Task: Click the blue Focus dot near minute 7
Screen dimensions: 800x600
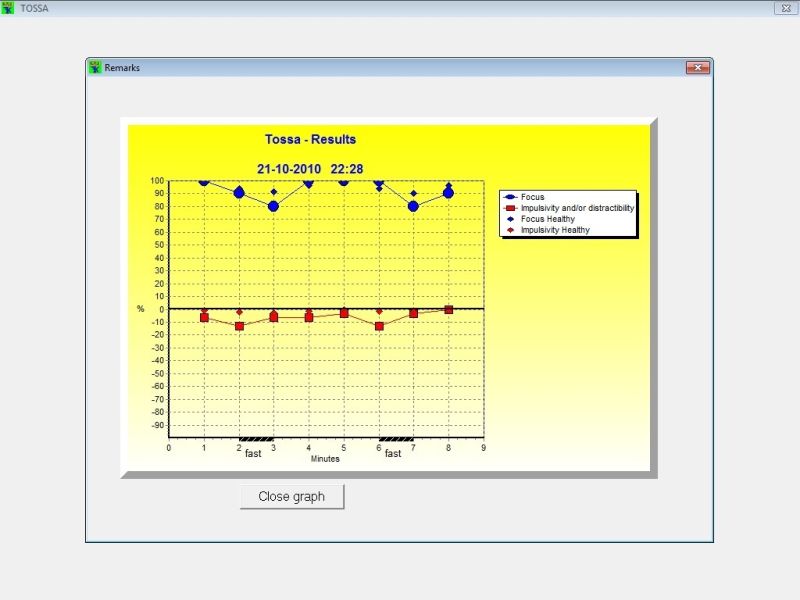Action: (412, 205)
